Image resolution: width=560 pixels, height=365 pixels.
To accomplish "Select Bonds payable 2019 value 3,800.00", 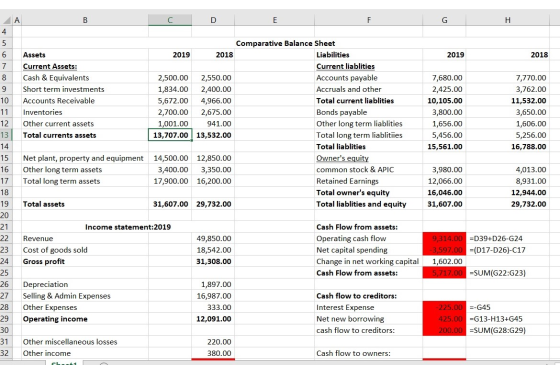I will tap(444, 112).
